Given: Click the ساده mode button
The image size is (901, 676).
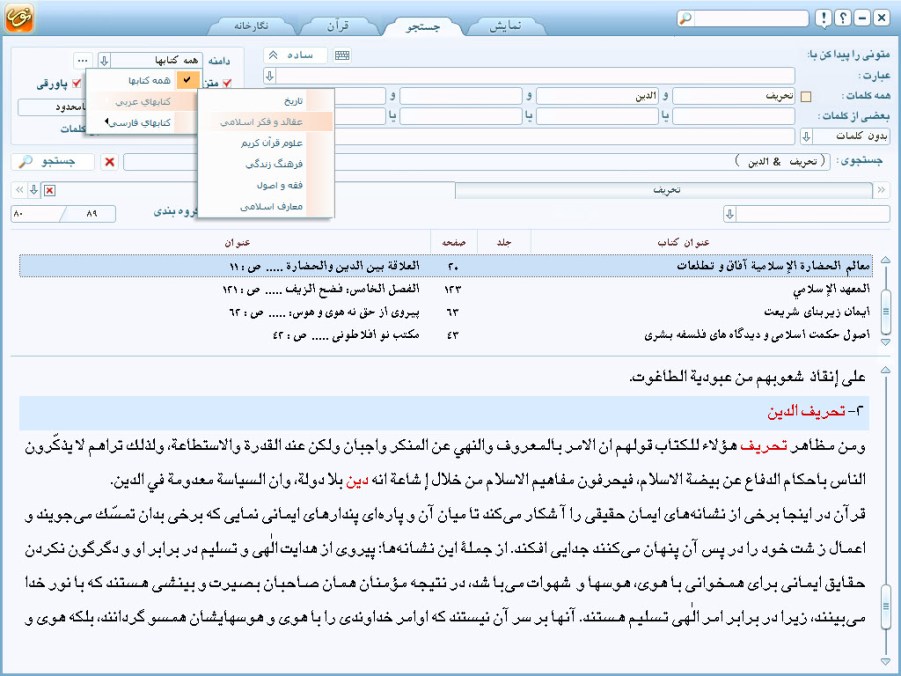Looking at the screenshot, I should (295, 55).
